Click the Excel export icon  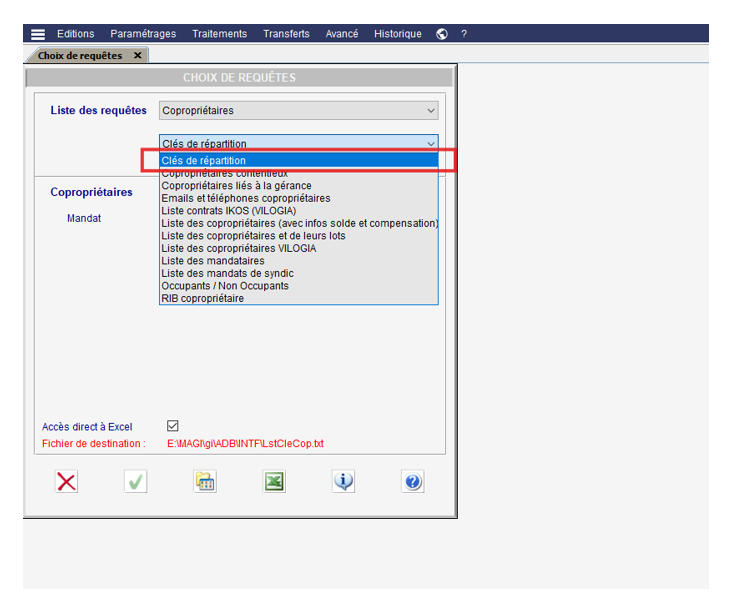[274, 482]
